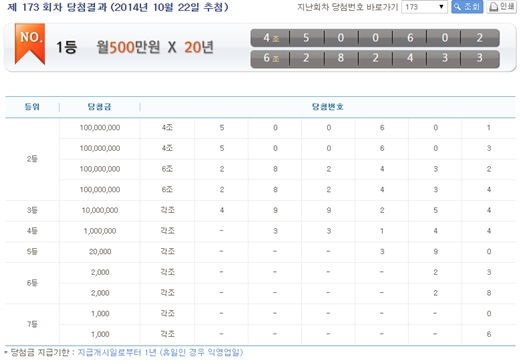Click the 10,000,000 prize amount
The height and width of the screenshot is (364, 520).
click(100, 210)
